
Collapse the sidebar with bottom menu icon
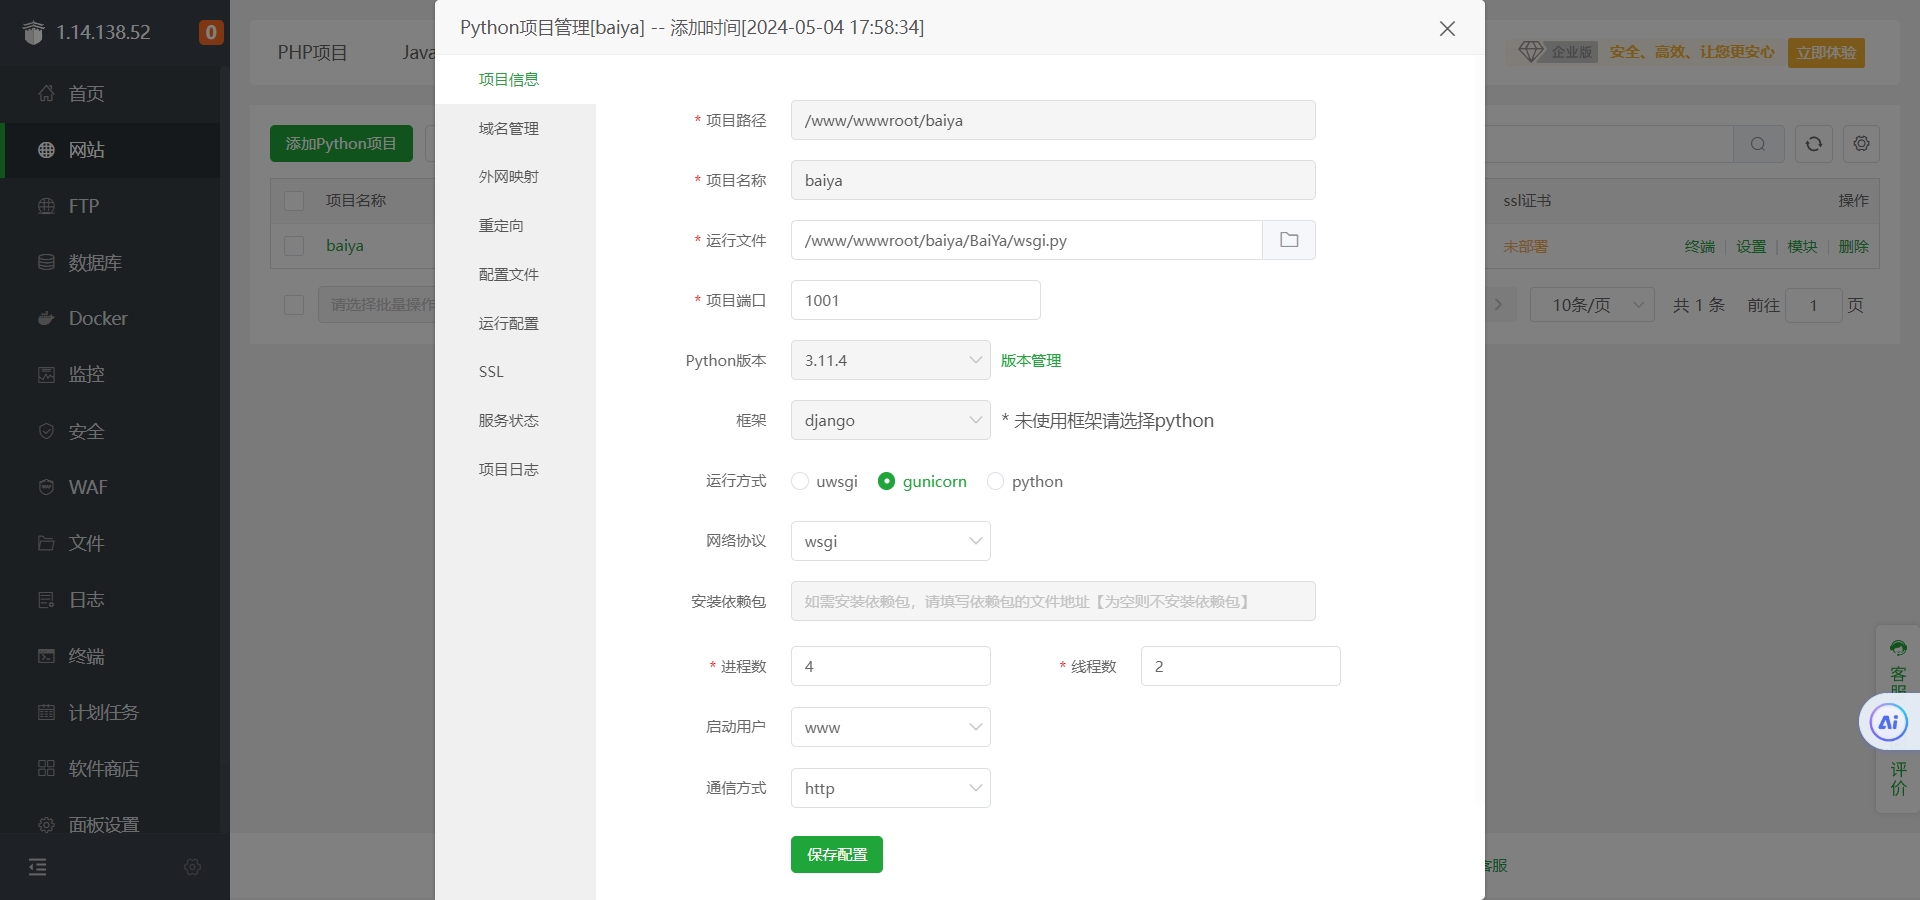pos(38,867)
